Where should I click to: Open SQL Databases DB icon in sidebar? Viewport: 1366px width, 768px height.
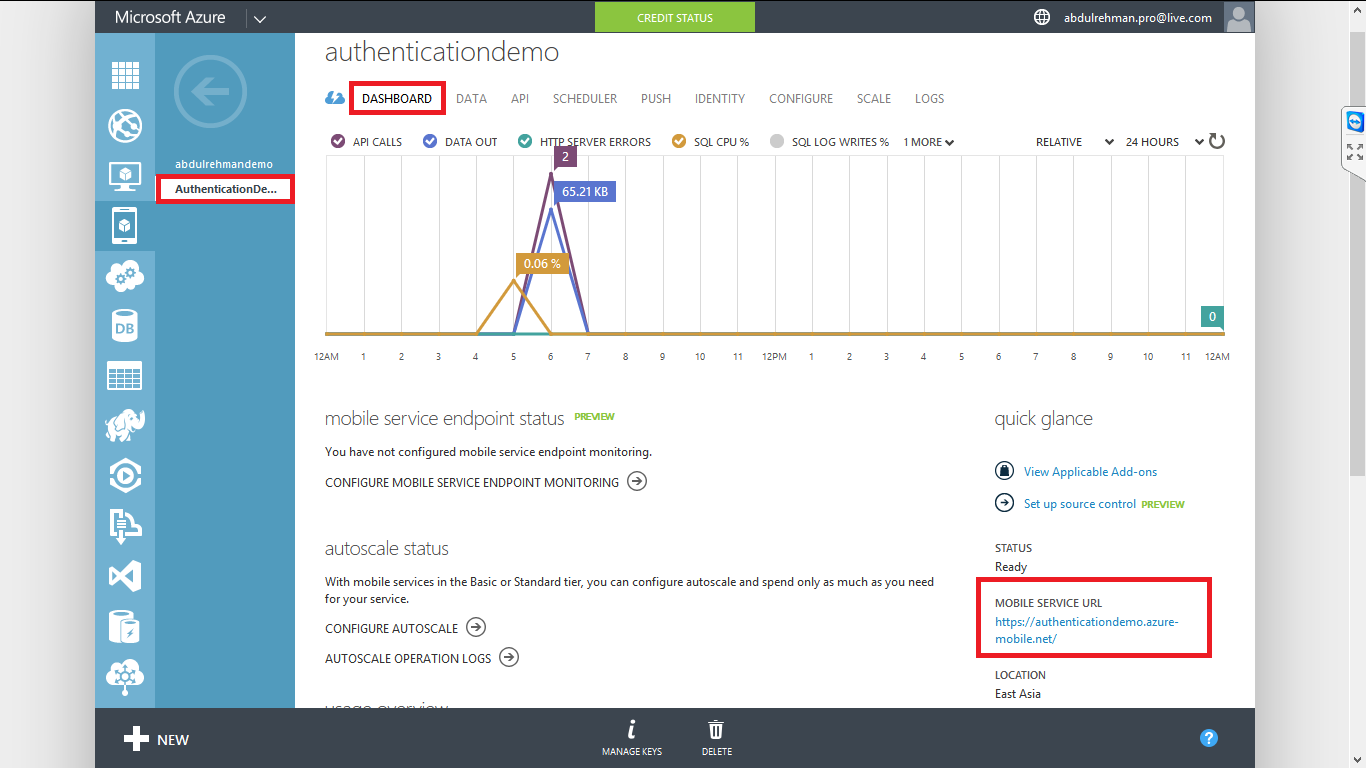[125, 326]
